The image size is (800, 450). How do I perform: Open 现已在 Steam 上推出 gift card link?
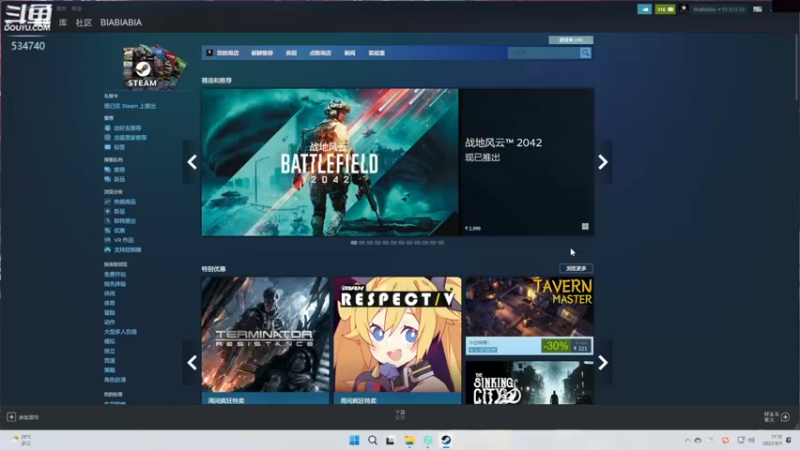130,106
